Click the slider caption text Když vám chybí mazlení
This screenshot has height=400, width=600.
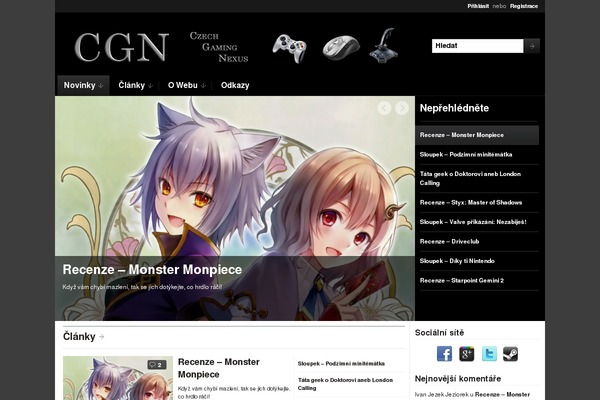[142, 287]
